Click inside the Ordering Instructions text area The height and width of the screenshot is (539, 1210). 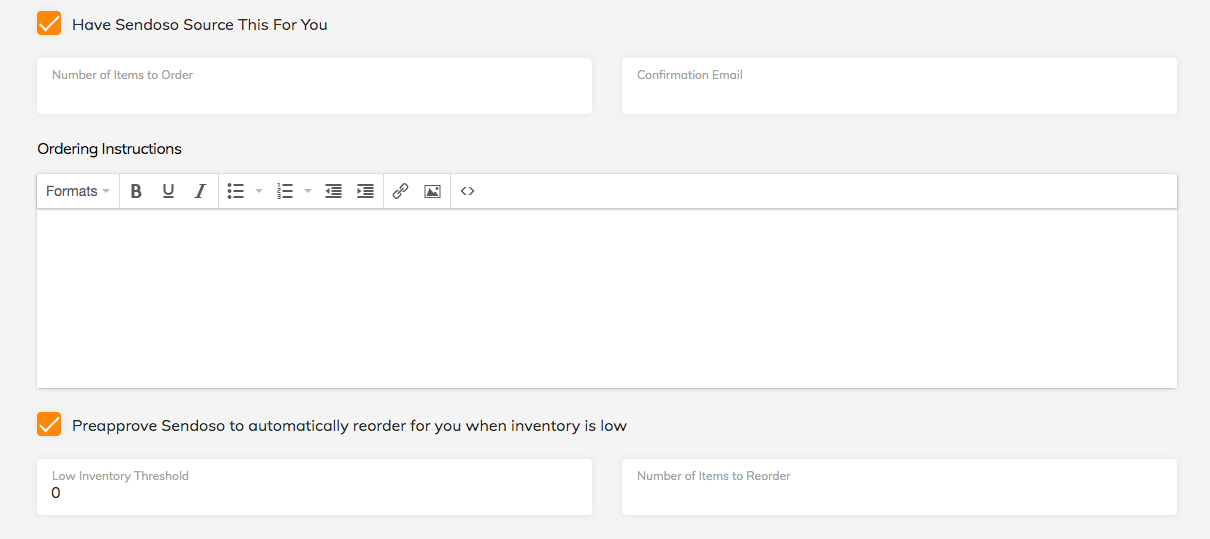click(606, 298)
